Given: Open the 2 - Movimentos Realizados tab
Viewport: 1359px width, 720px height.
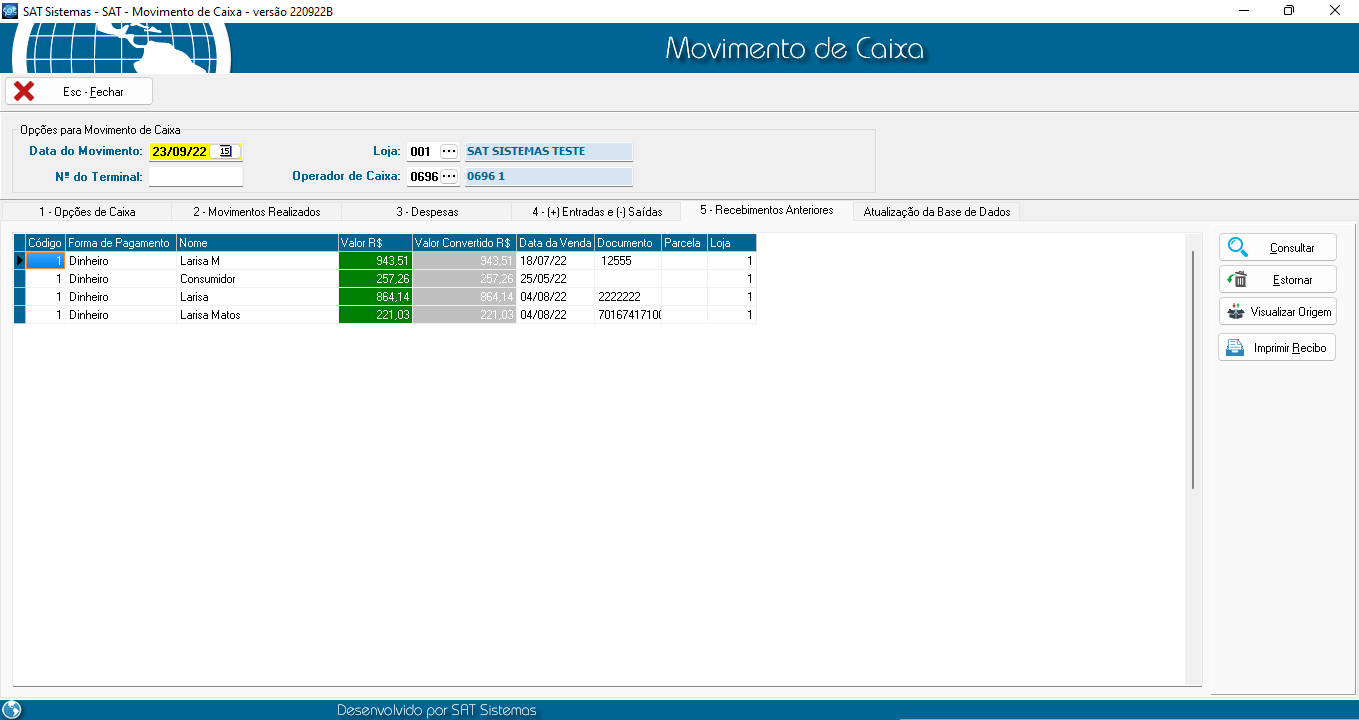Looking at the screenshot, I should coord(257,212).
